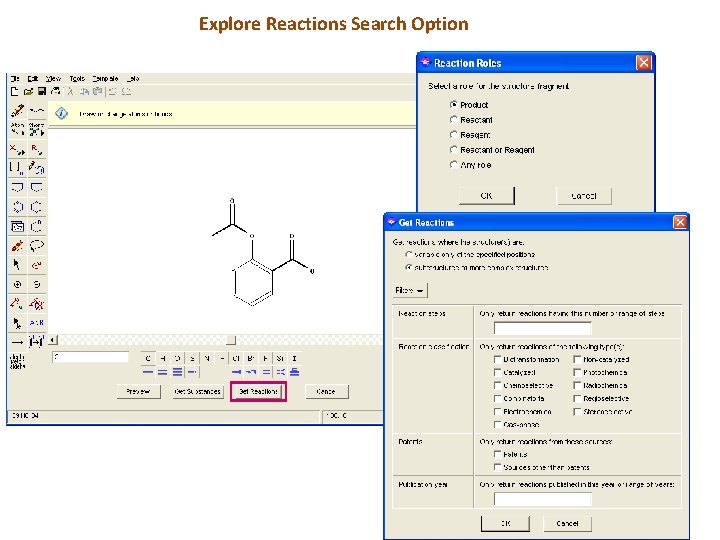This screenshot has height=540, width=720.
Task: Click the reaction steps number field
Action: (543, 328)
